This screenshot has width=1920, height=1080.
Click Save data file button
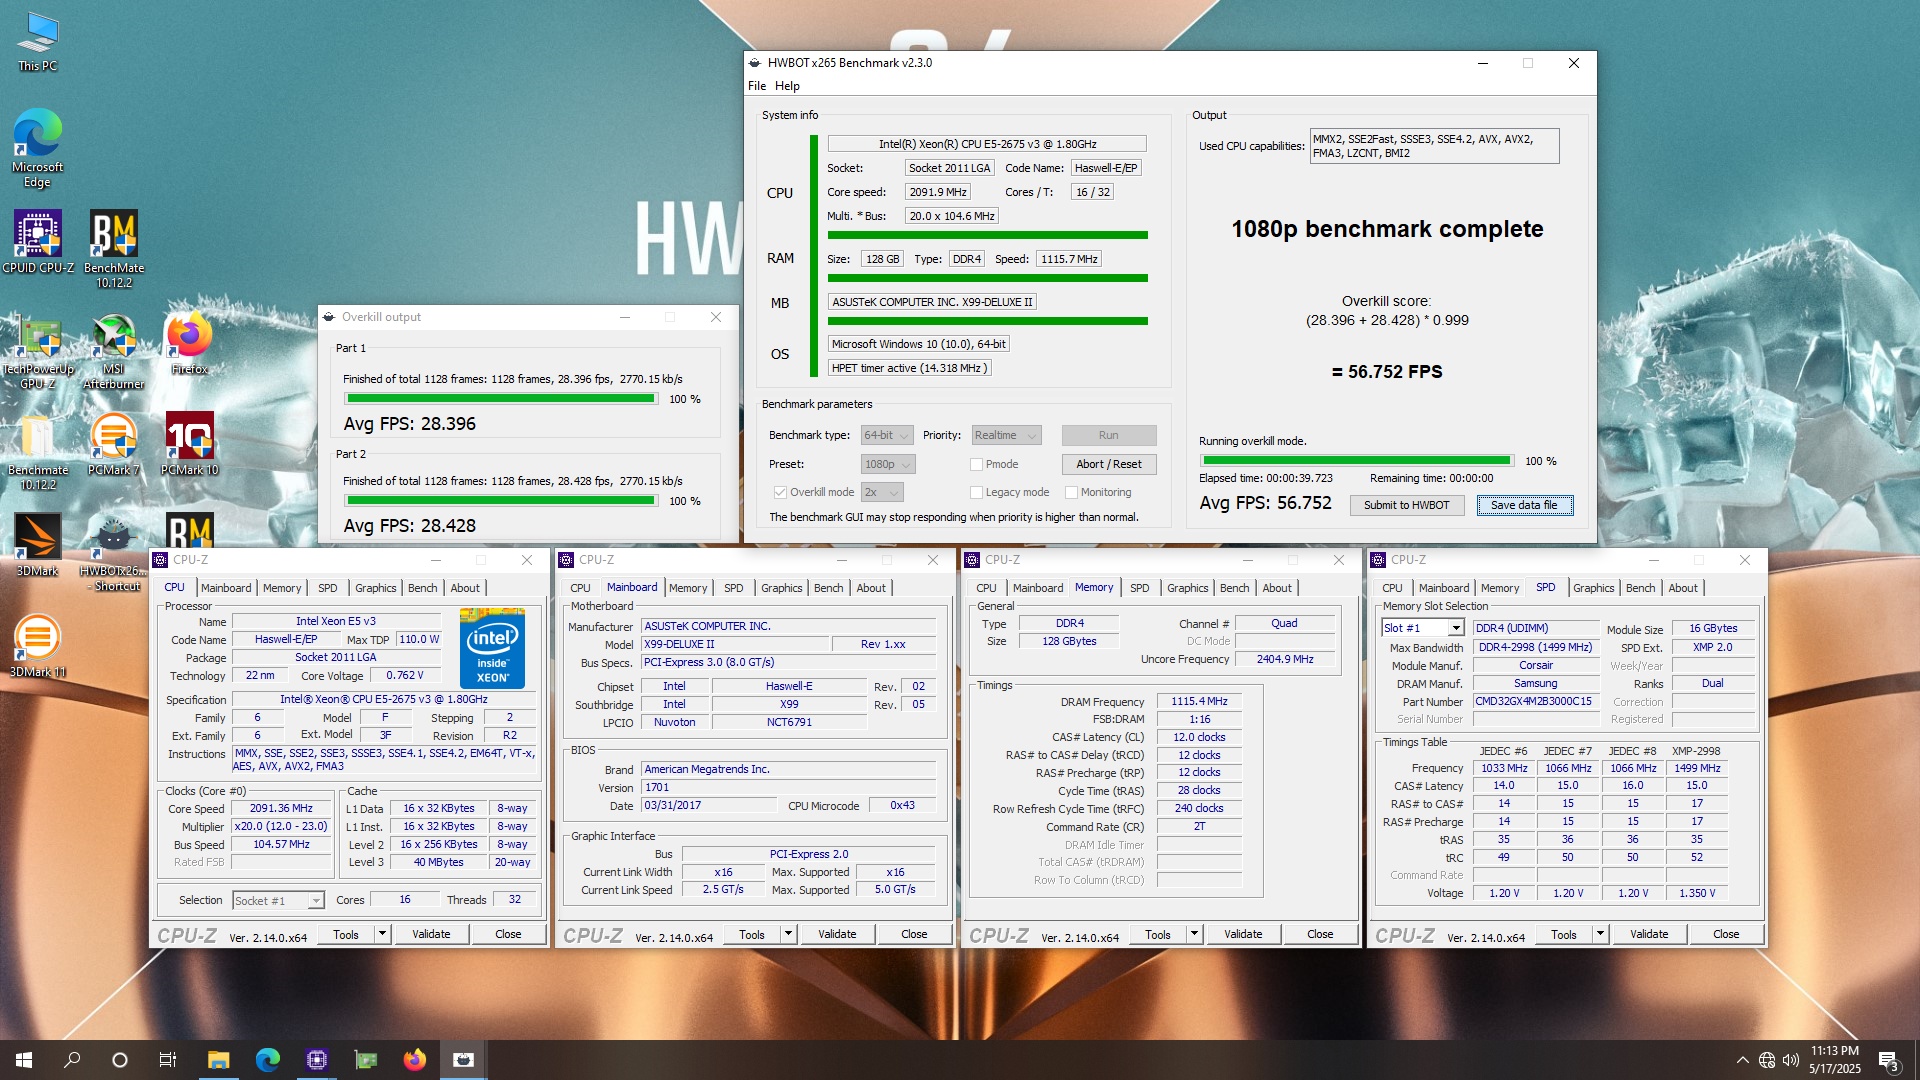pos(1524,505)
